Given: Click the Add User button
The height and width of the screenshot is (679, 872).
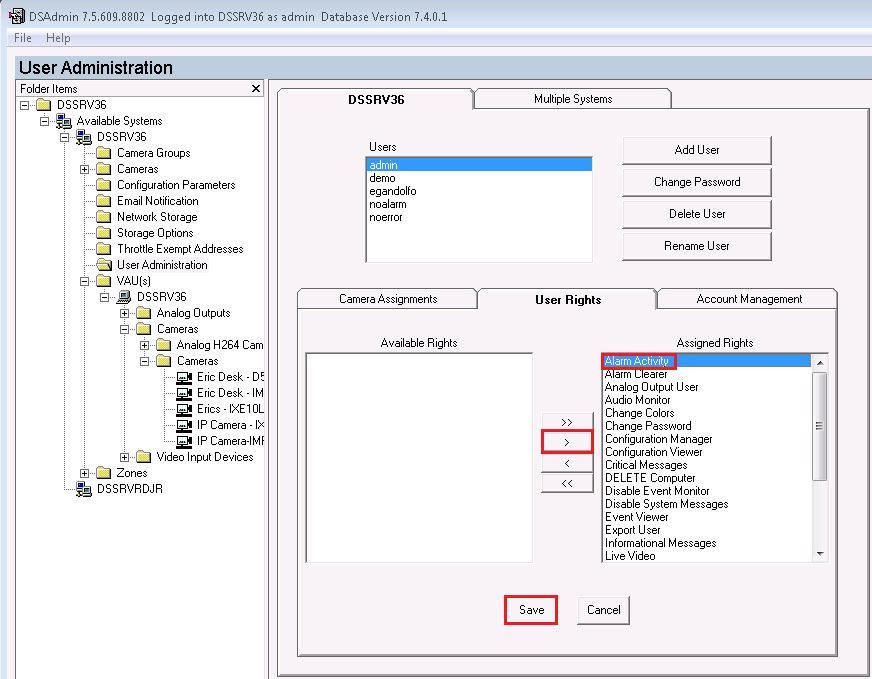Looking at the screenshot, I should [x=696, y=150].
